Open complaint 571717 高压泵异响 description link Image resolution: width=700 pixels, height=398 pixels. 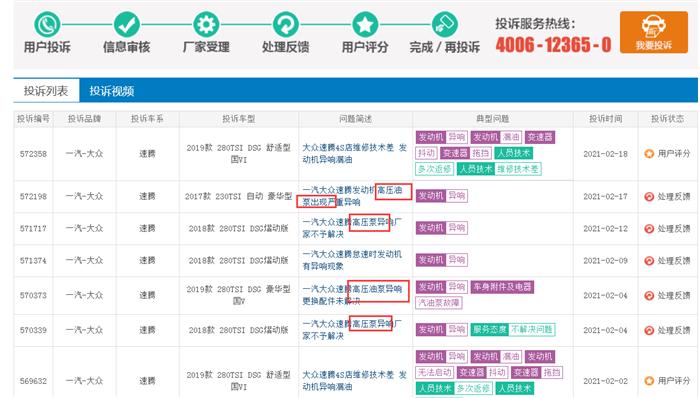click(x=352, y=228)
